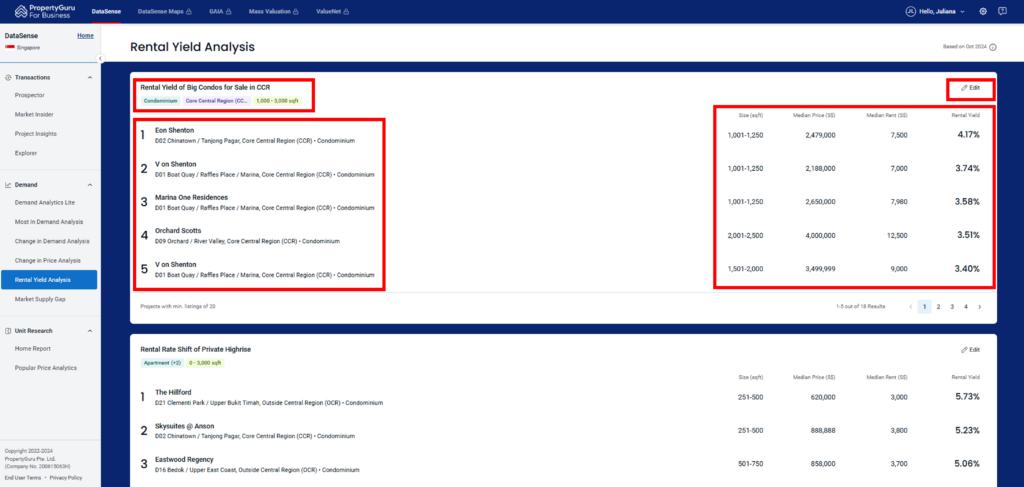Open the Marina One Residences project

[191, 197]
